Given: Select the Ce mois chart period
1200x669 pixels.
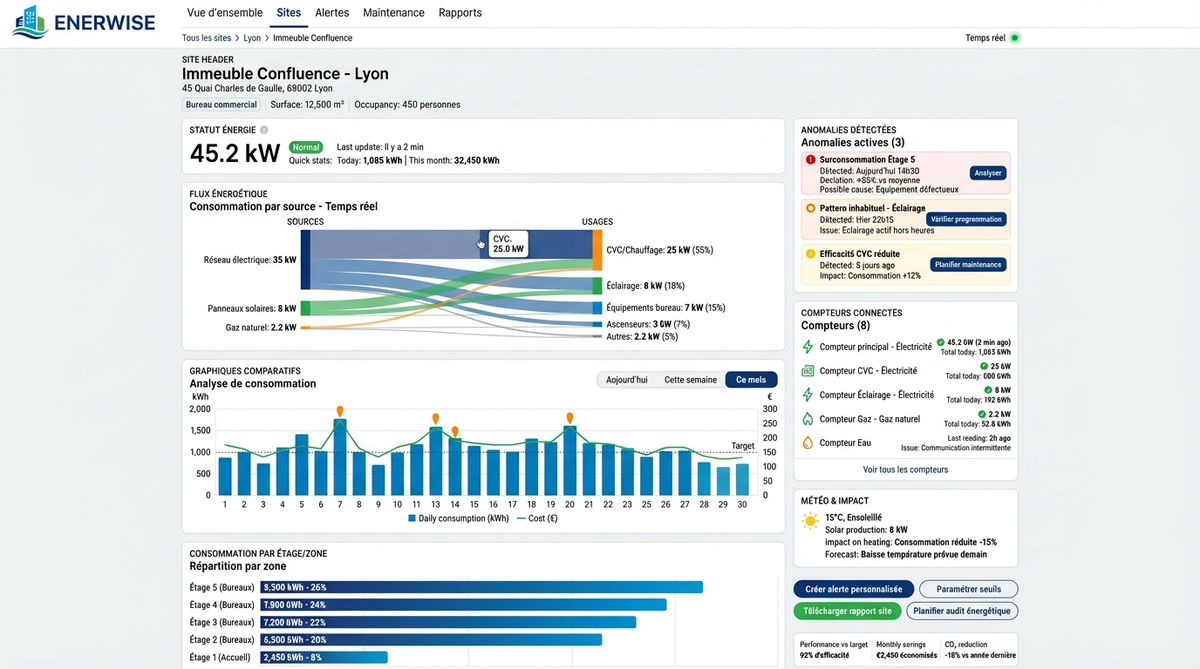Looking at the screenshot, I should point(751,380).
